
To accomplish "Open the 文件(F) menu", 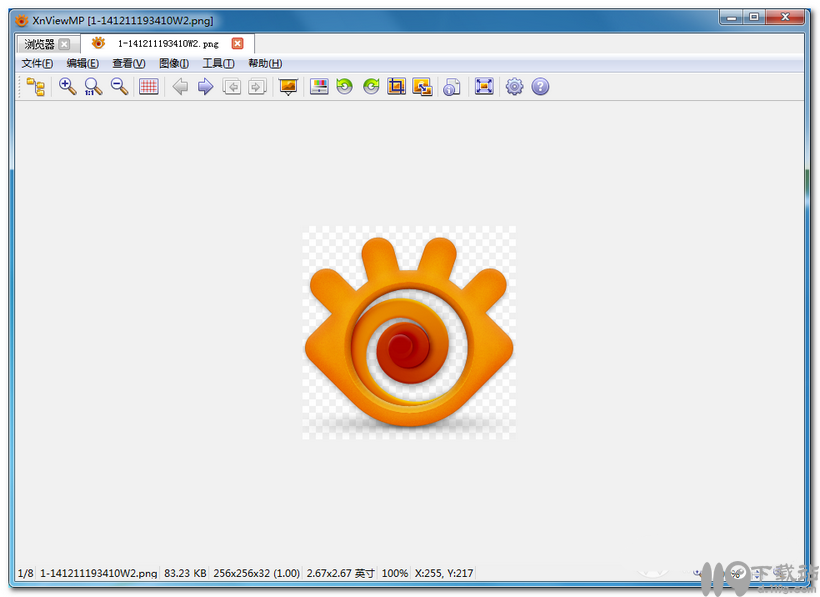I will tap(37, 63).
